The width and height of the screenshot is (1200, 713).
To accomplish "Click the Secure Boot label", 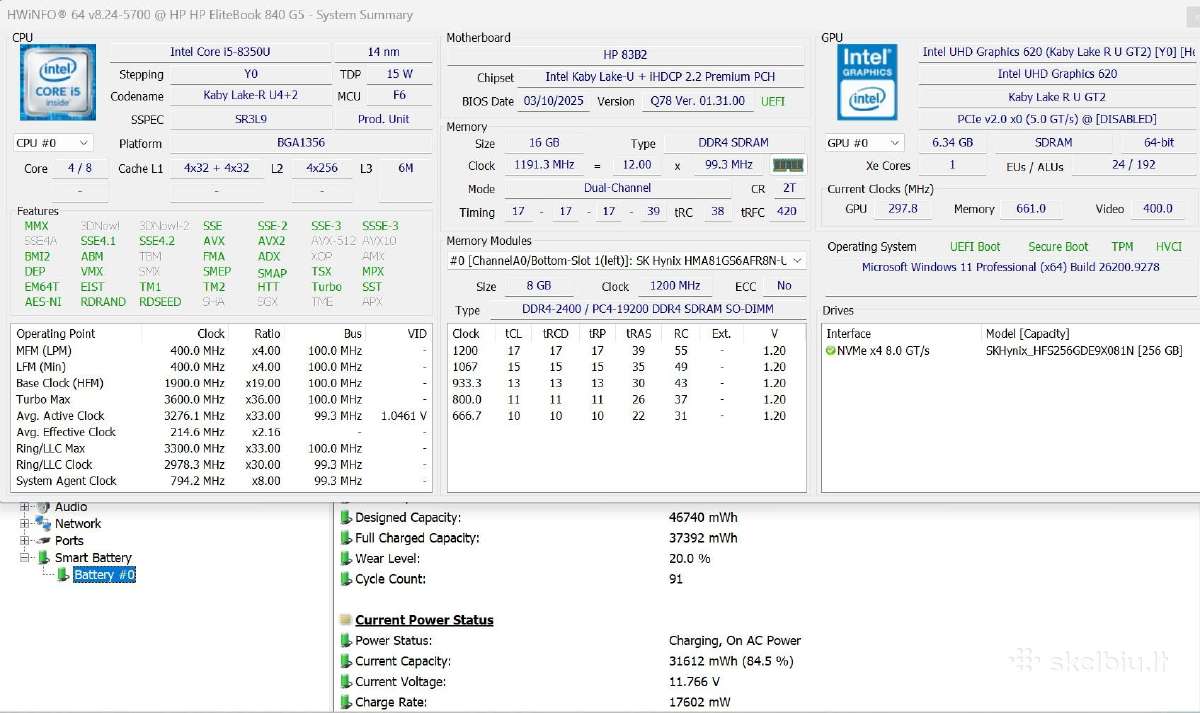I will 1058,247.
